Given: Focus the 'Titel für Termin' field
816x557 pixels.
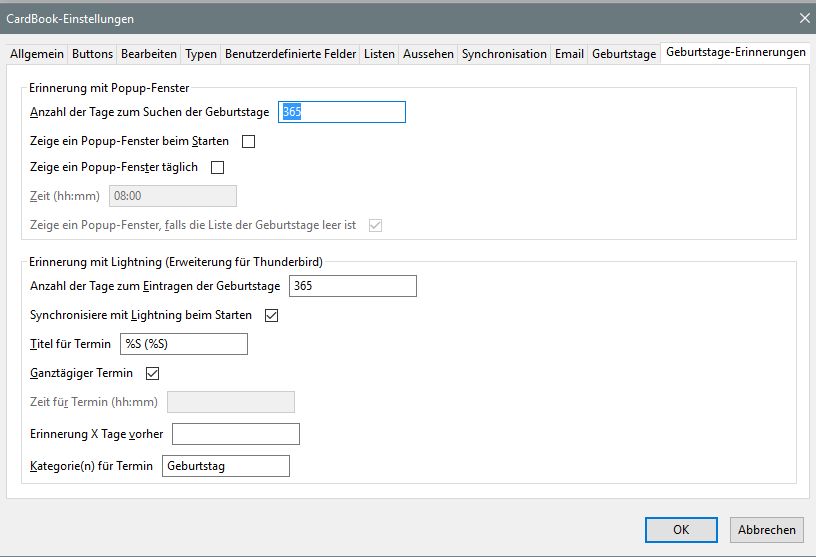Looking at the screenshot, I should 183,344.
